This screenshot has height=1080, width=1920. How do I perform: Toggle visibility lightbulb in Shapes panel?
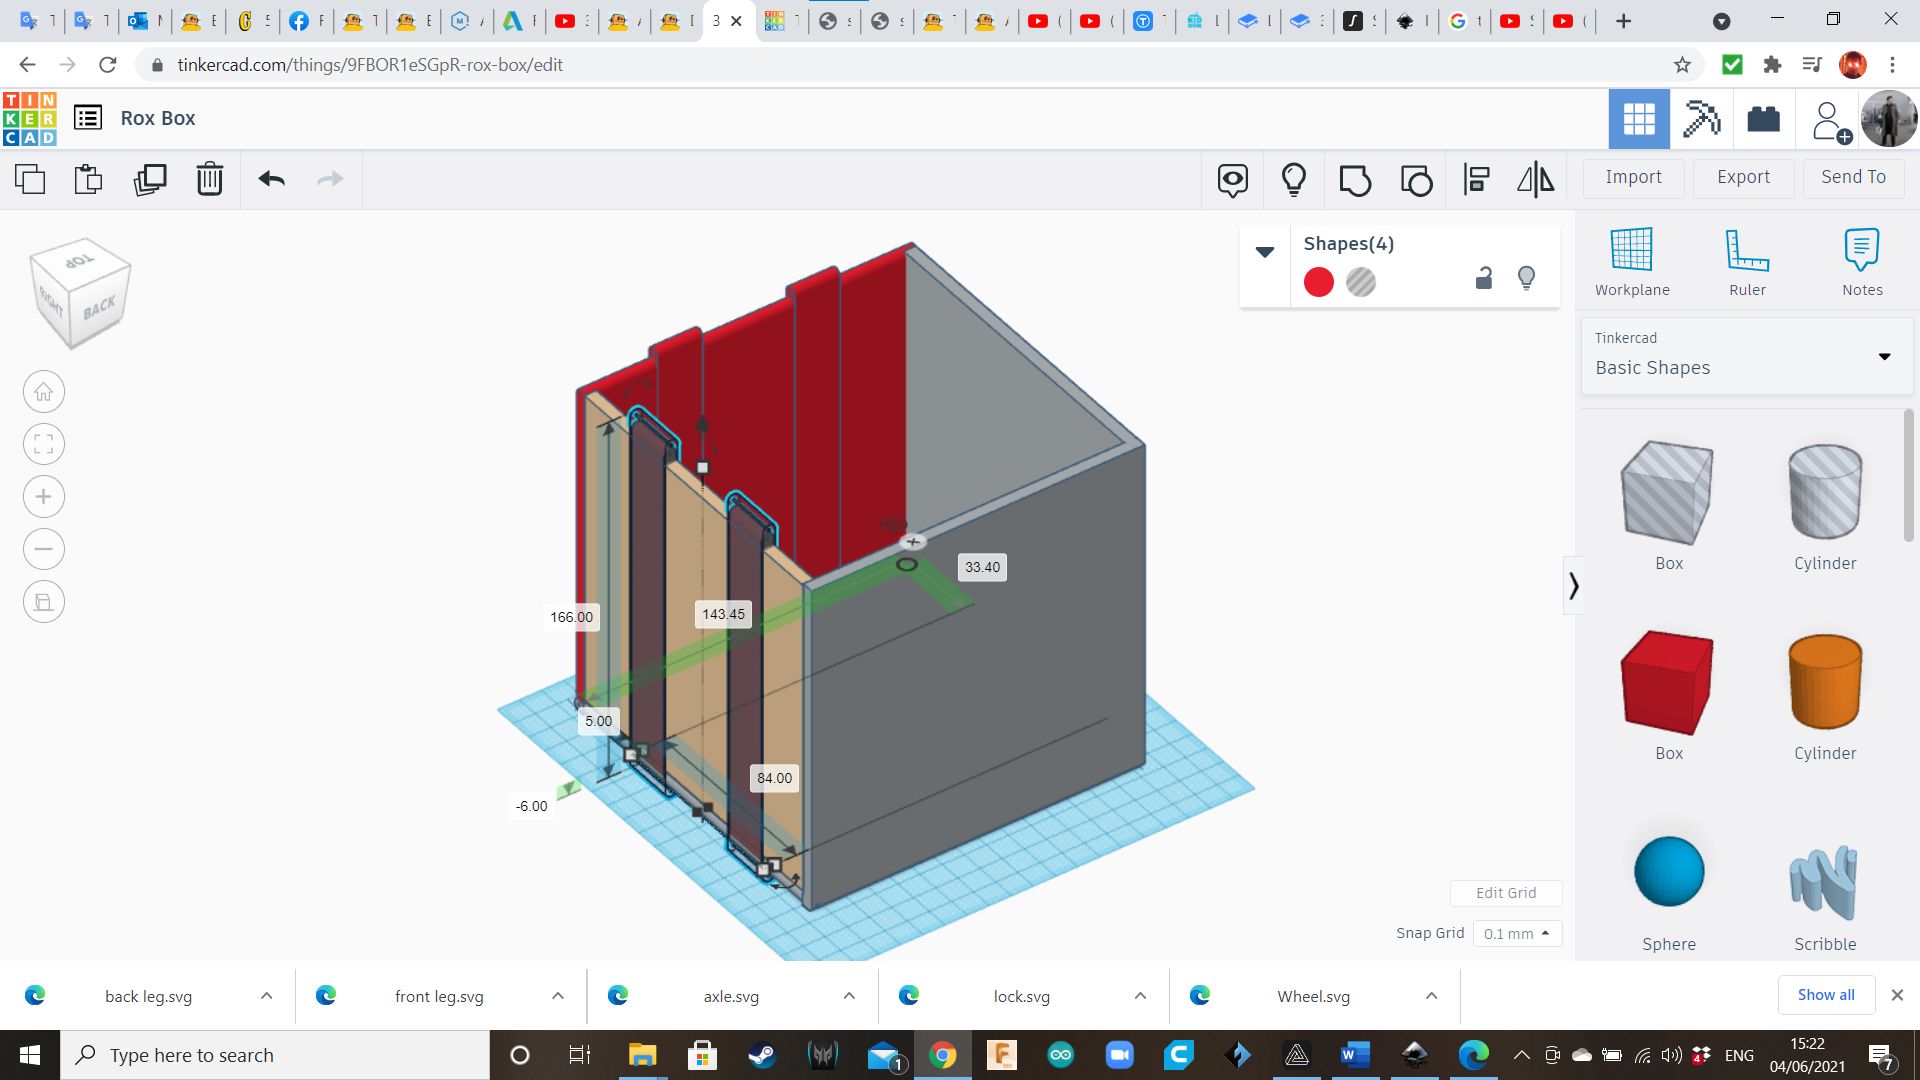click(1526, 279)
